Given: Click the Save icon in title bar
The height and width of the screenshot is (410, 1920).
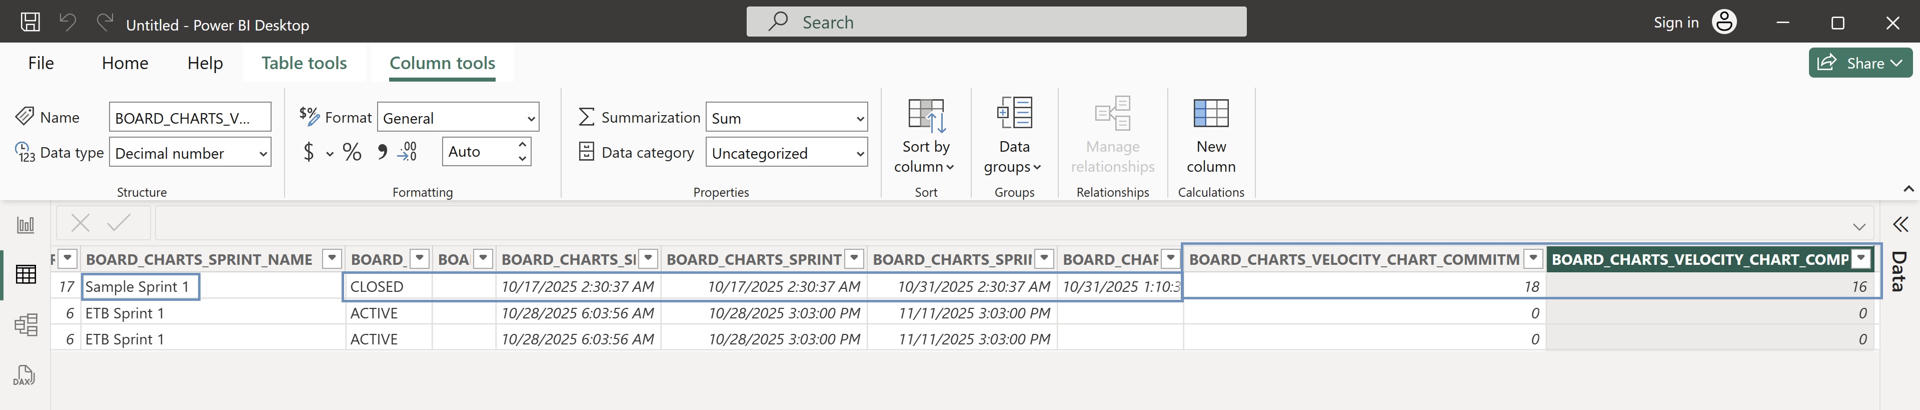Looking at the screenshot, I should click(x=30, y=22).
